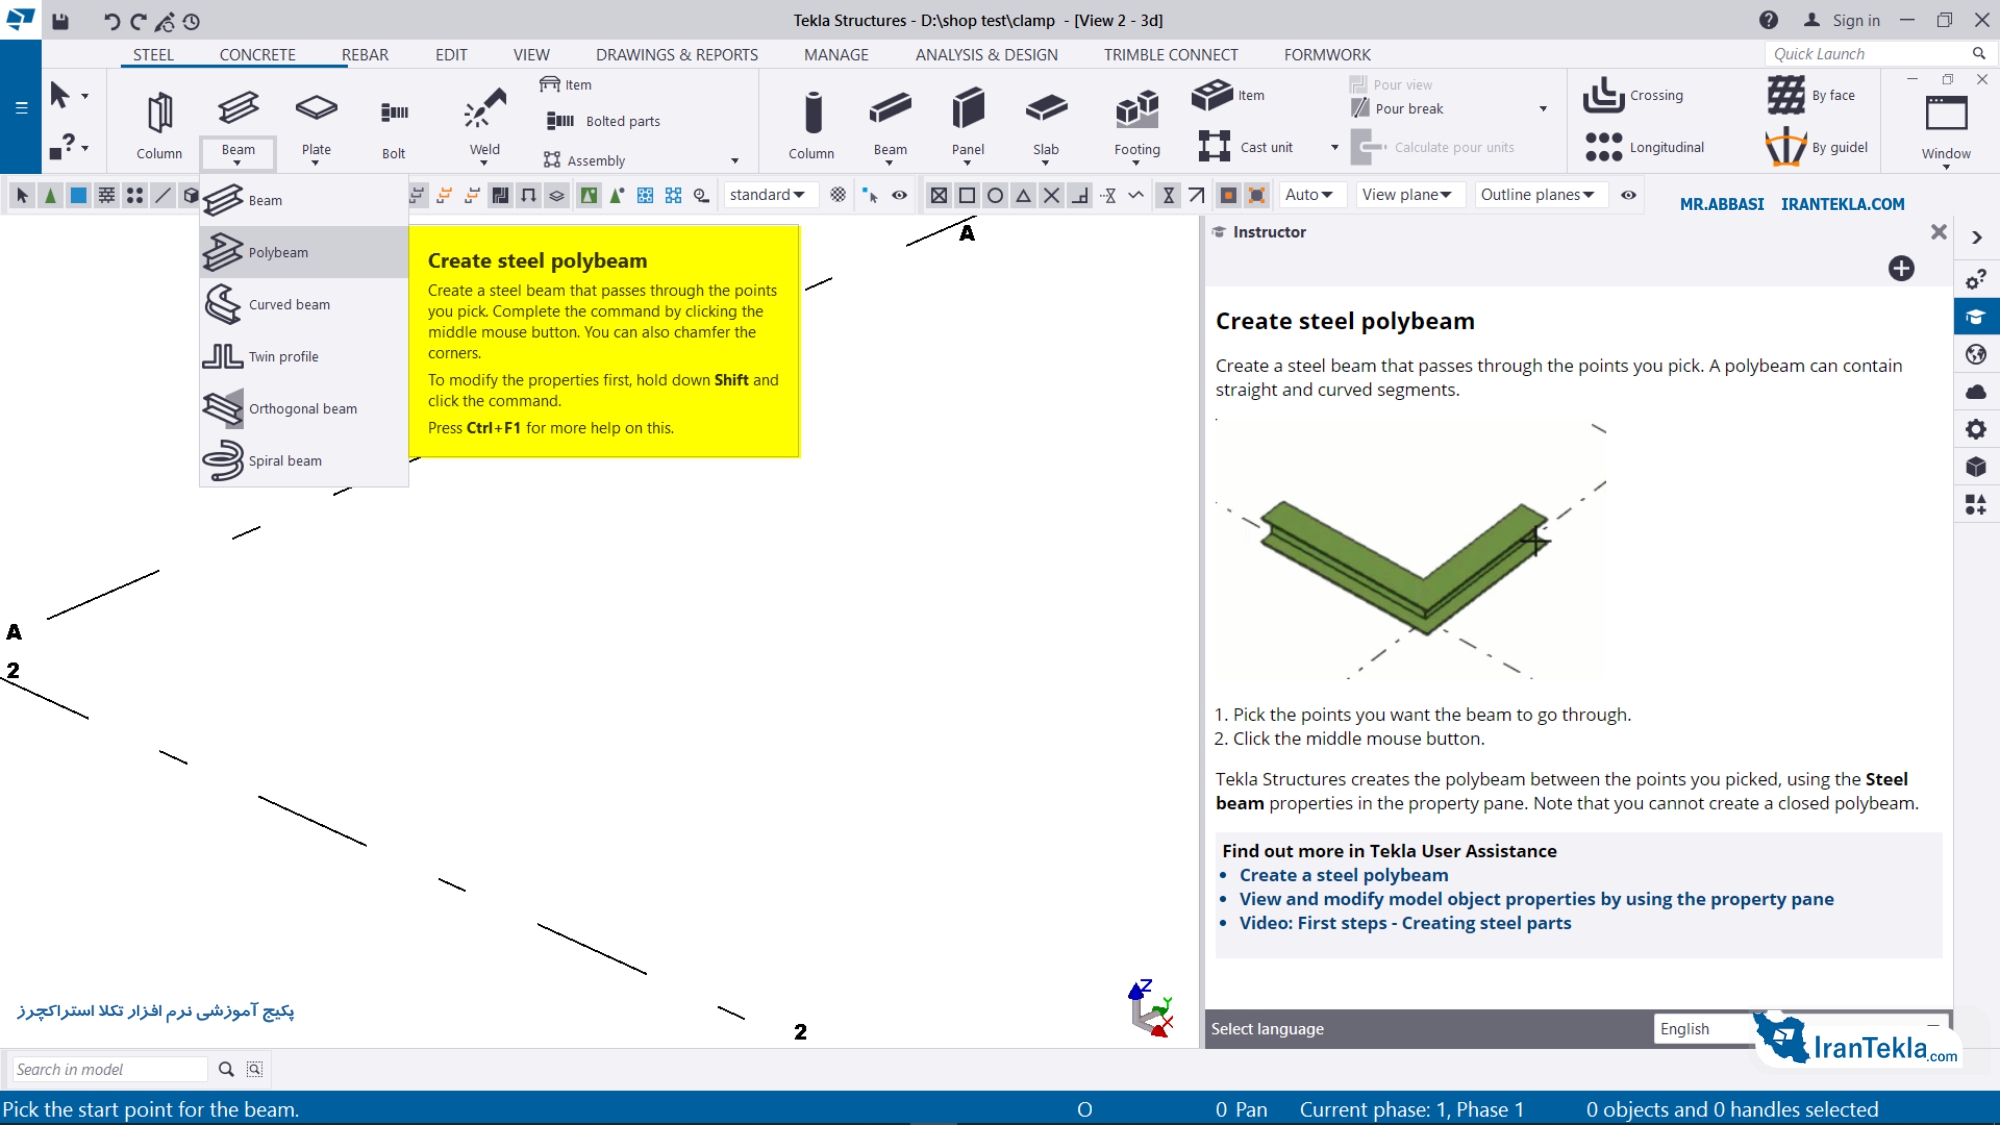
Task: Toggle the eye icon after Outline planes
Action: (x=1629, y=195)
